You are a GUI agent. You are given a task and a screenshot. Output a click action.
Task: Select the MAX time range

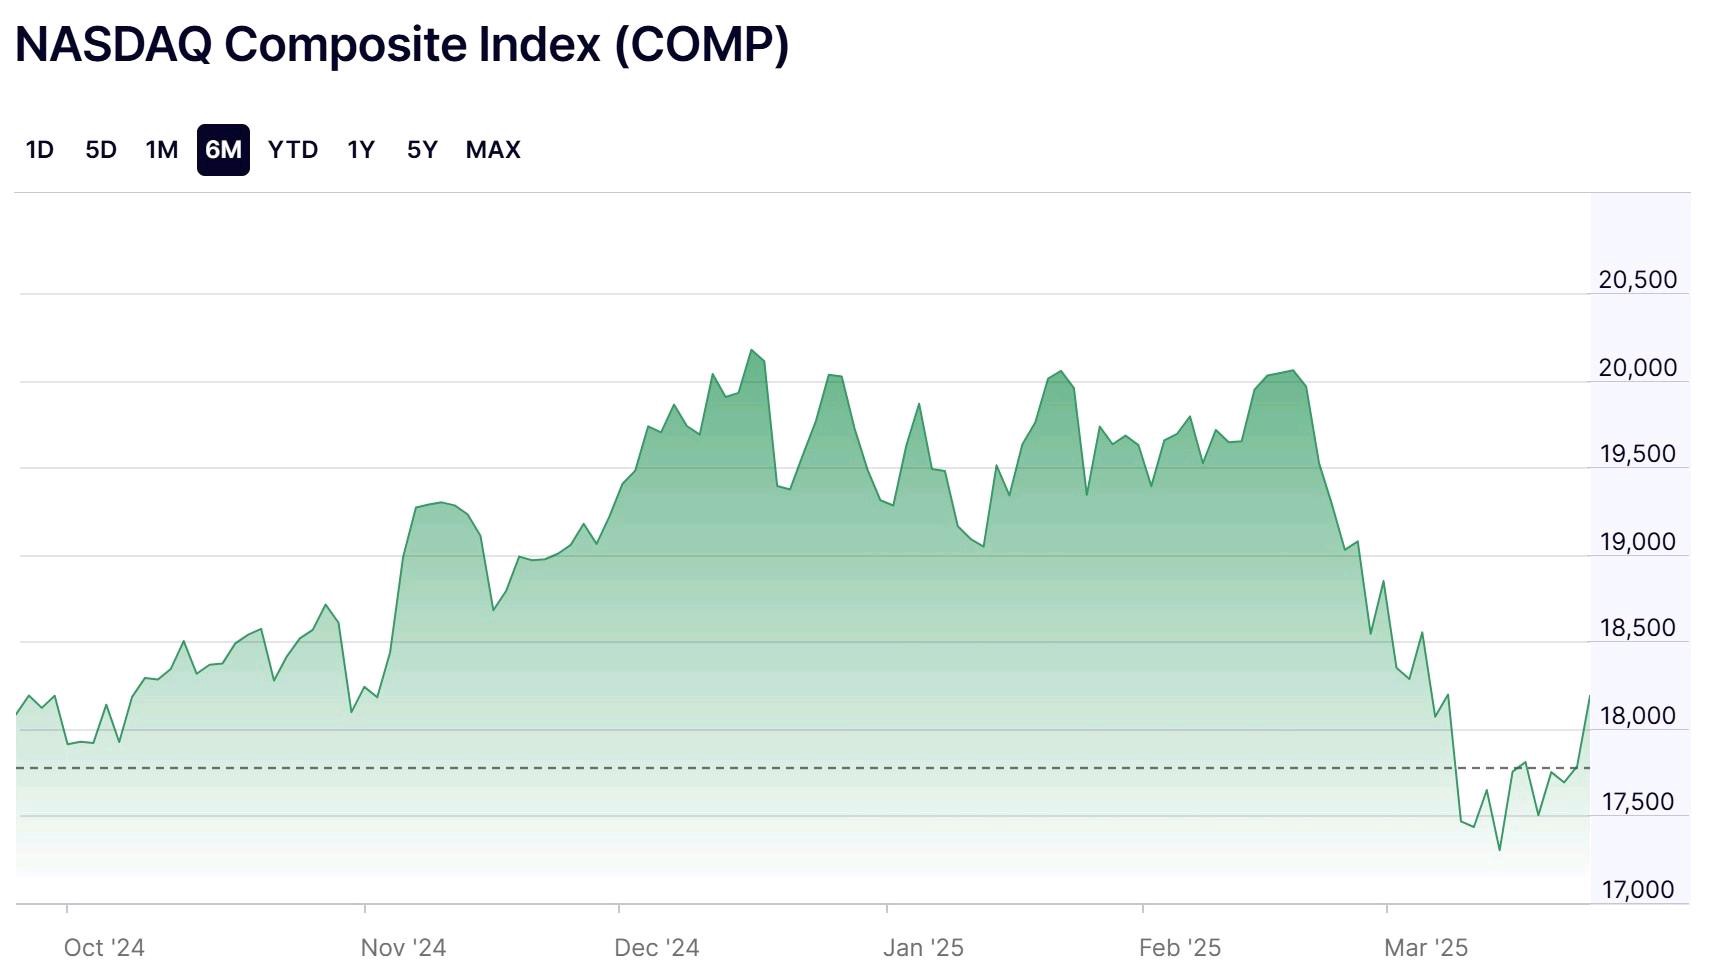pyautogui.click(x=493, y=150)
